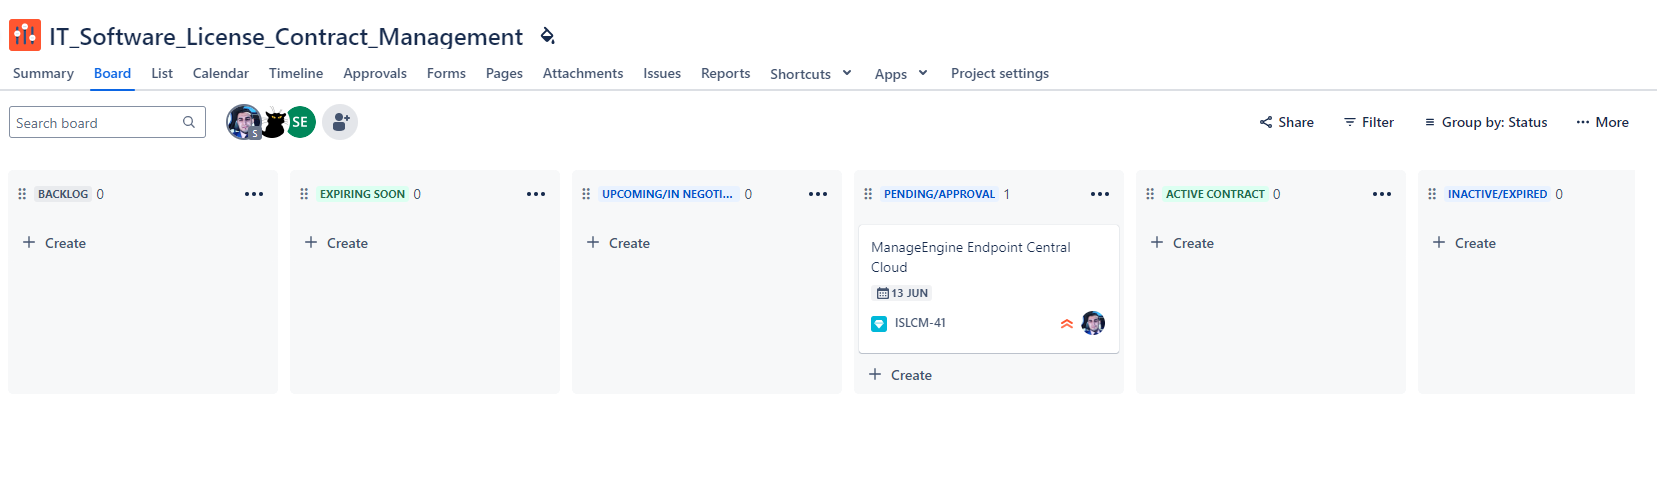The image size is (1657, 491).
Task: Click the Share button
Action: [x=1286, y=122]
